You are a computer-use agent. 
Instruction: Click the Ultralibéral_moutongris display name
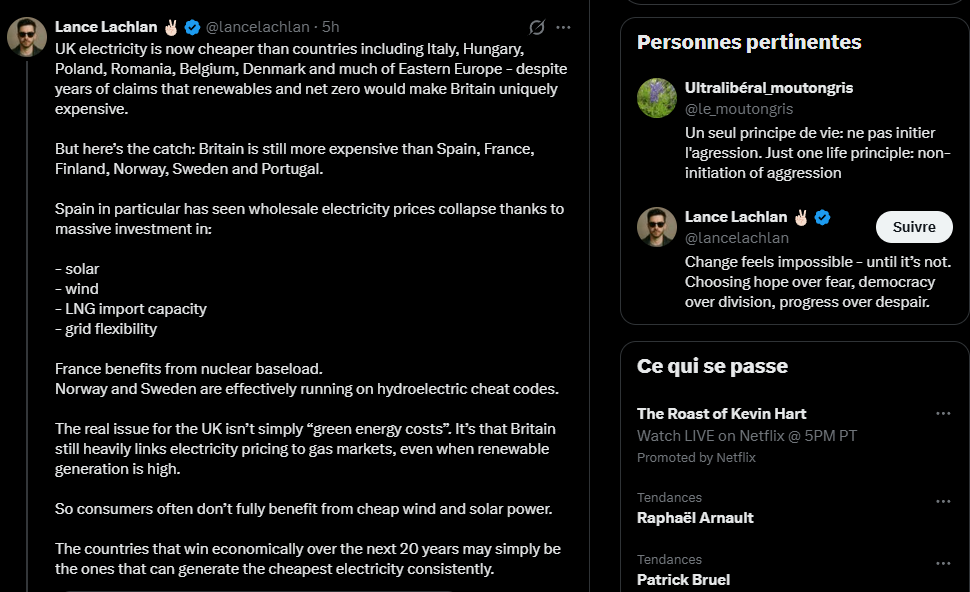pos(769,88)
